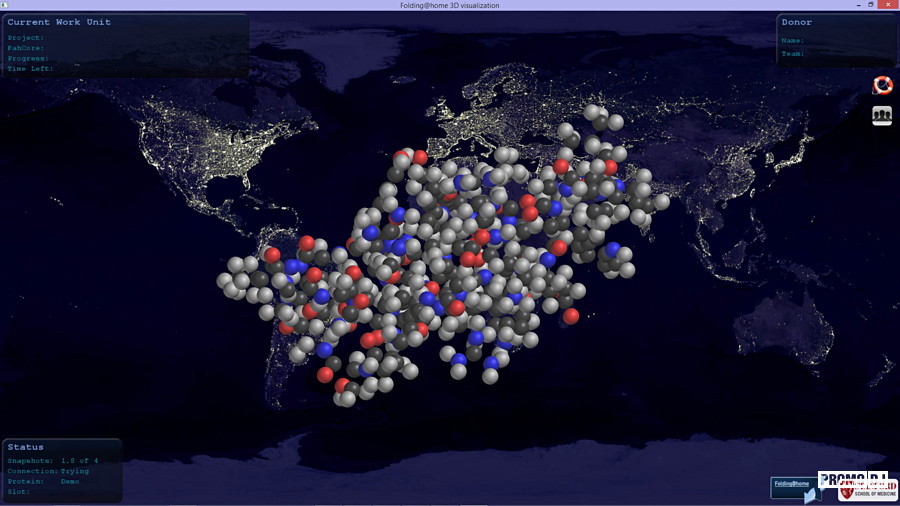Click the donor Team field

click(793, 53)
